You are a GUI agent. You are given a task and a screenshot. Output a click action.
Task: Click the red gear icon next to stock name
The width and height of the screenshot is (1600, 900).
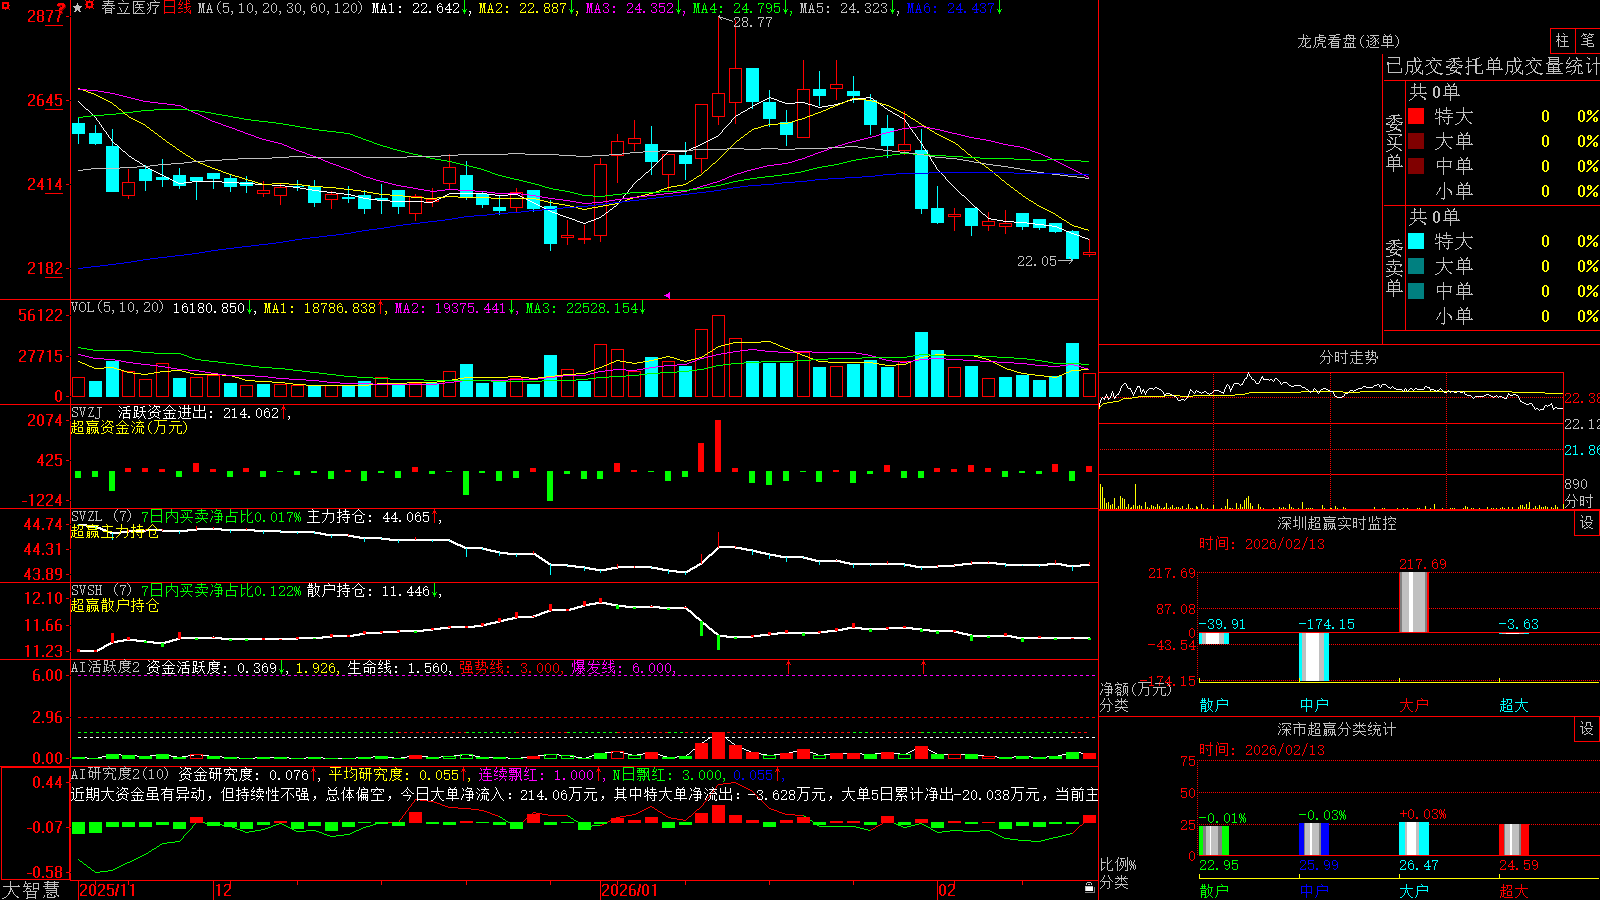[x=89, y=5]
